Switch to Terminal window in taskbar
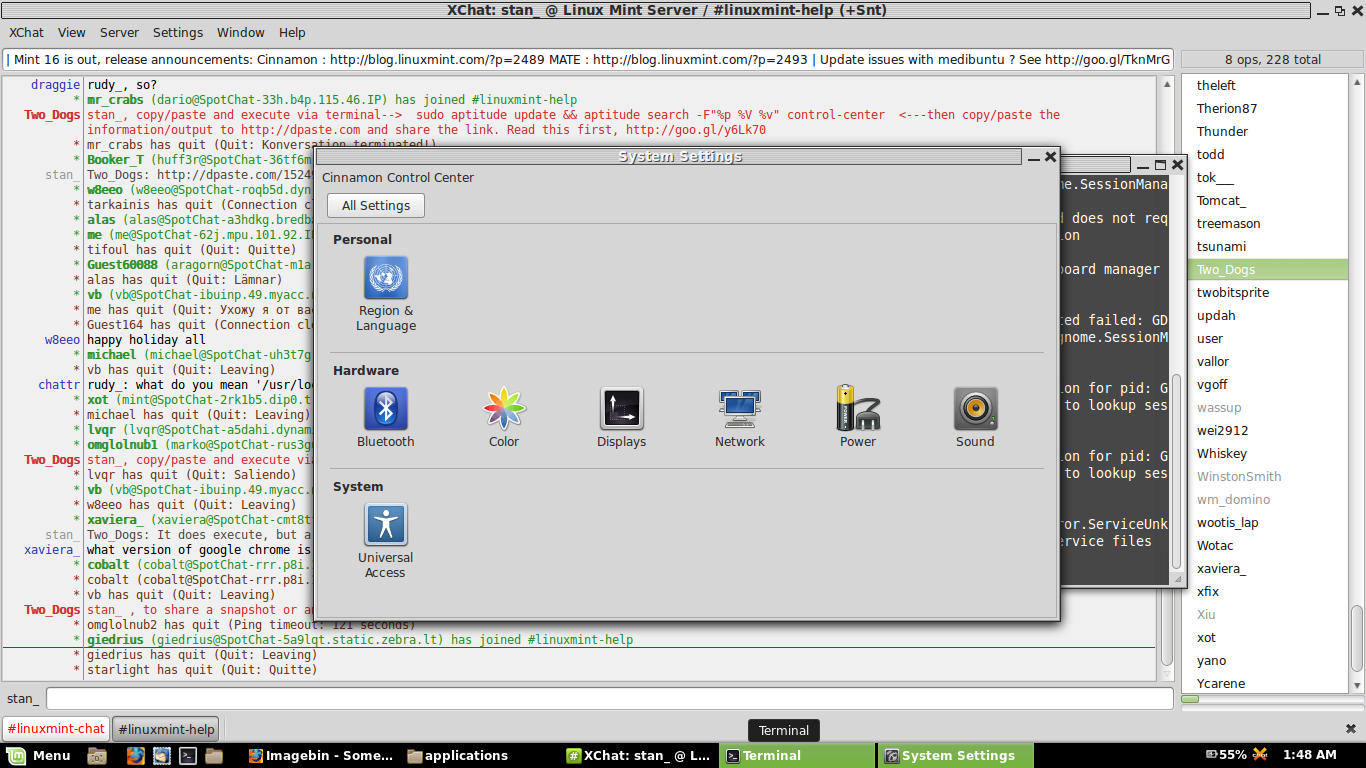 tap(798, 755)
